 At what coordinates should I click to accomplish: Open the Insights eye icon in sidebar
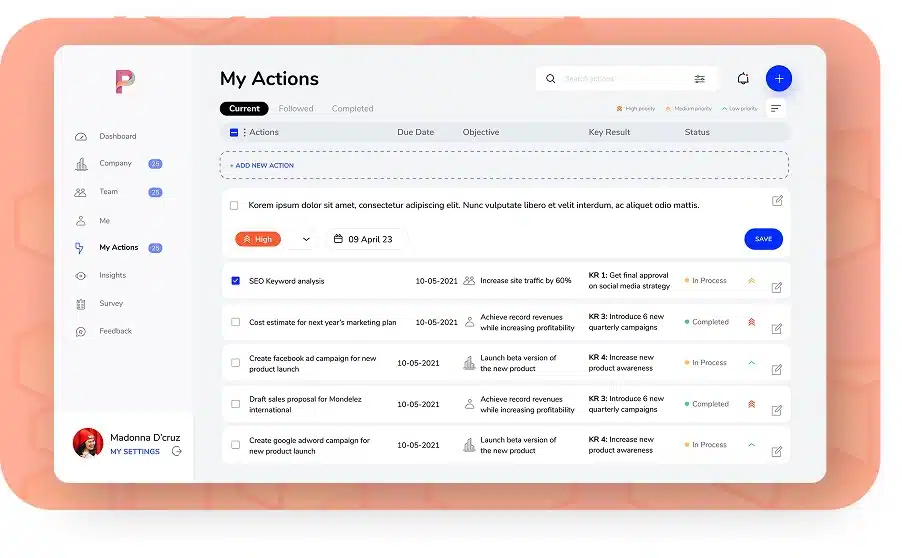coord(81,276)
